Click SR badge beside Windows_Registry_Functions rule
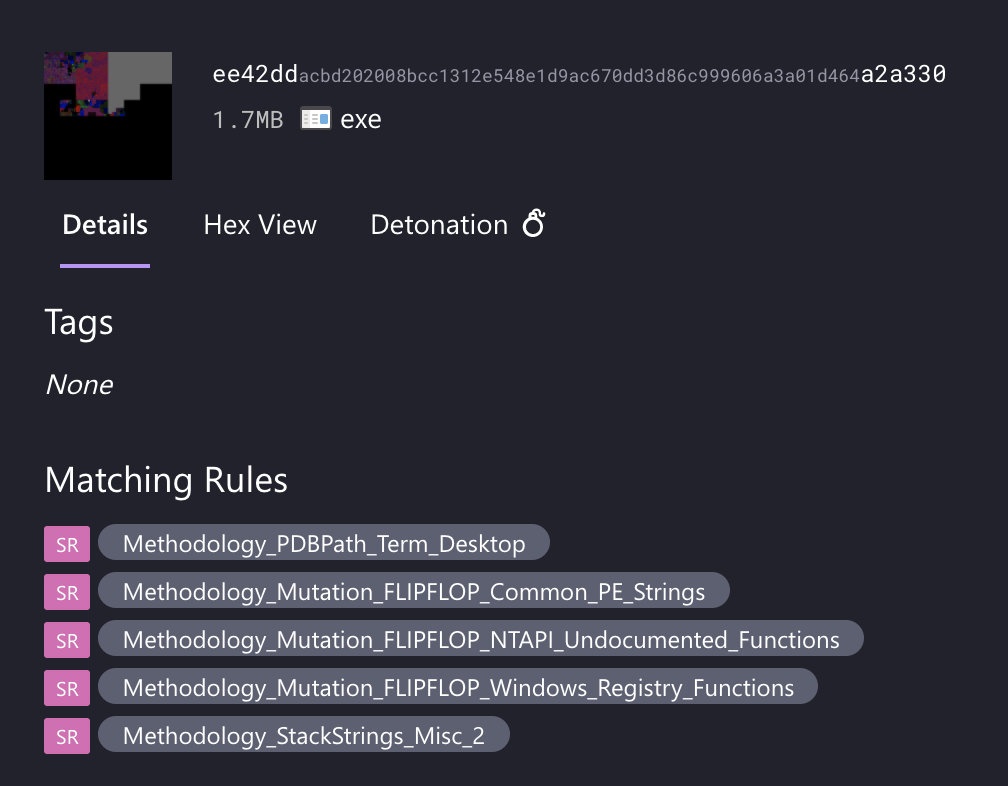Screen dimensions: 1008x786 (x=67, y=688)
